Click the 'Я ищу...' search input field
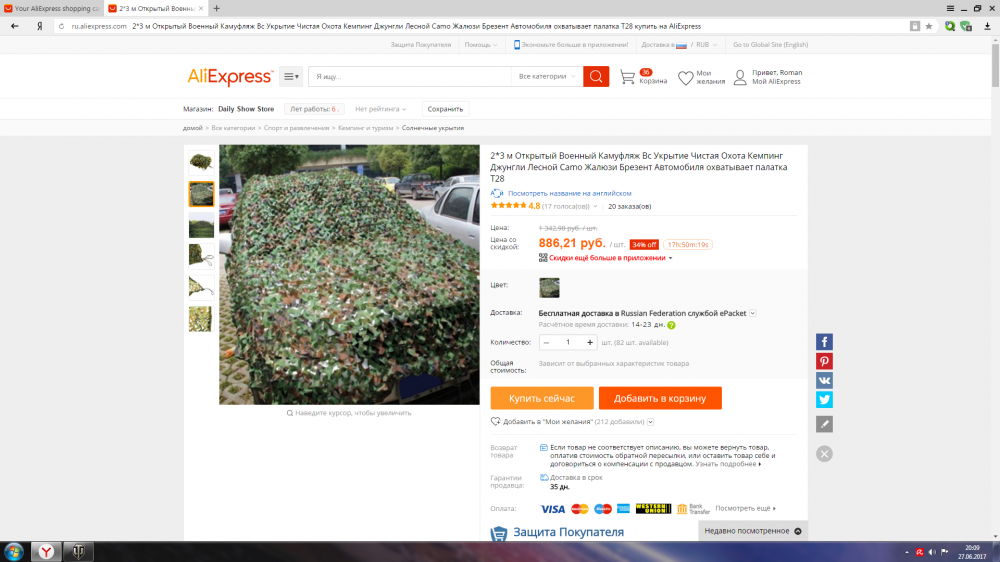The image size is (1000, 562). point(410,77)
